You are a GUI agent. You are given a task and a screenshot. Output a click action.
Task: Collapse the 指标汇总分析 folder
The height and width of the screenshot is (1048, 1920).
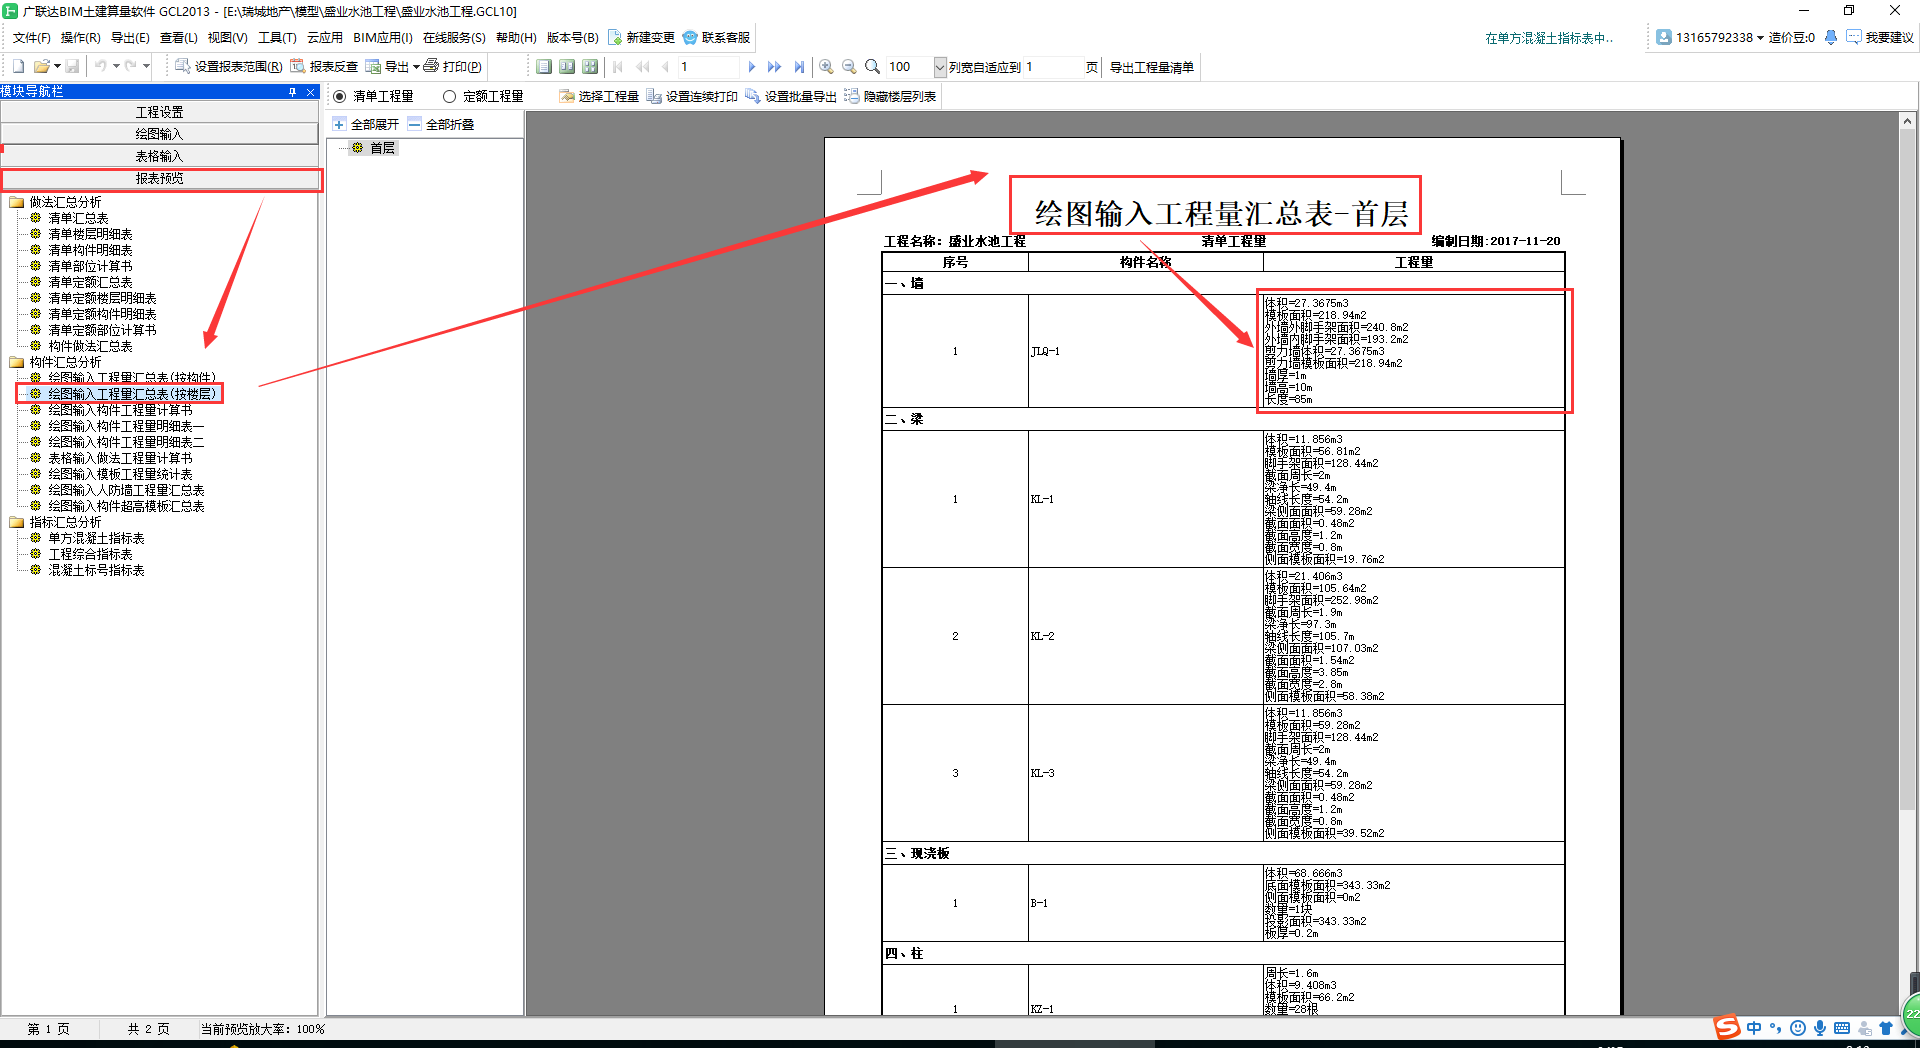coord(16,522)
